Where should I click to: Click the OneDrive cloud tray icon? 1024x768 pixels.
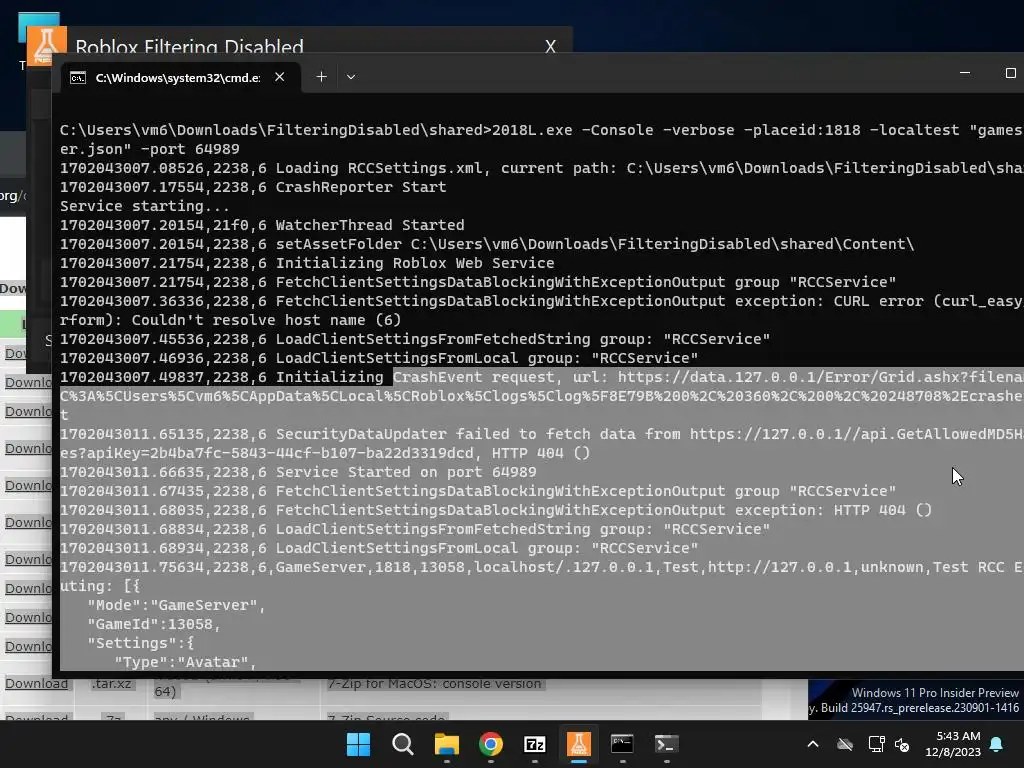[x=845, y=744]
